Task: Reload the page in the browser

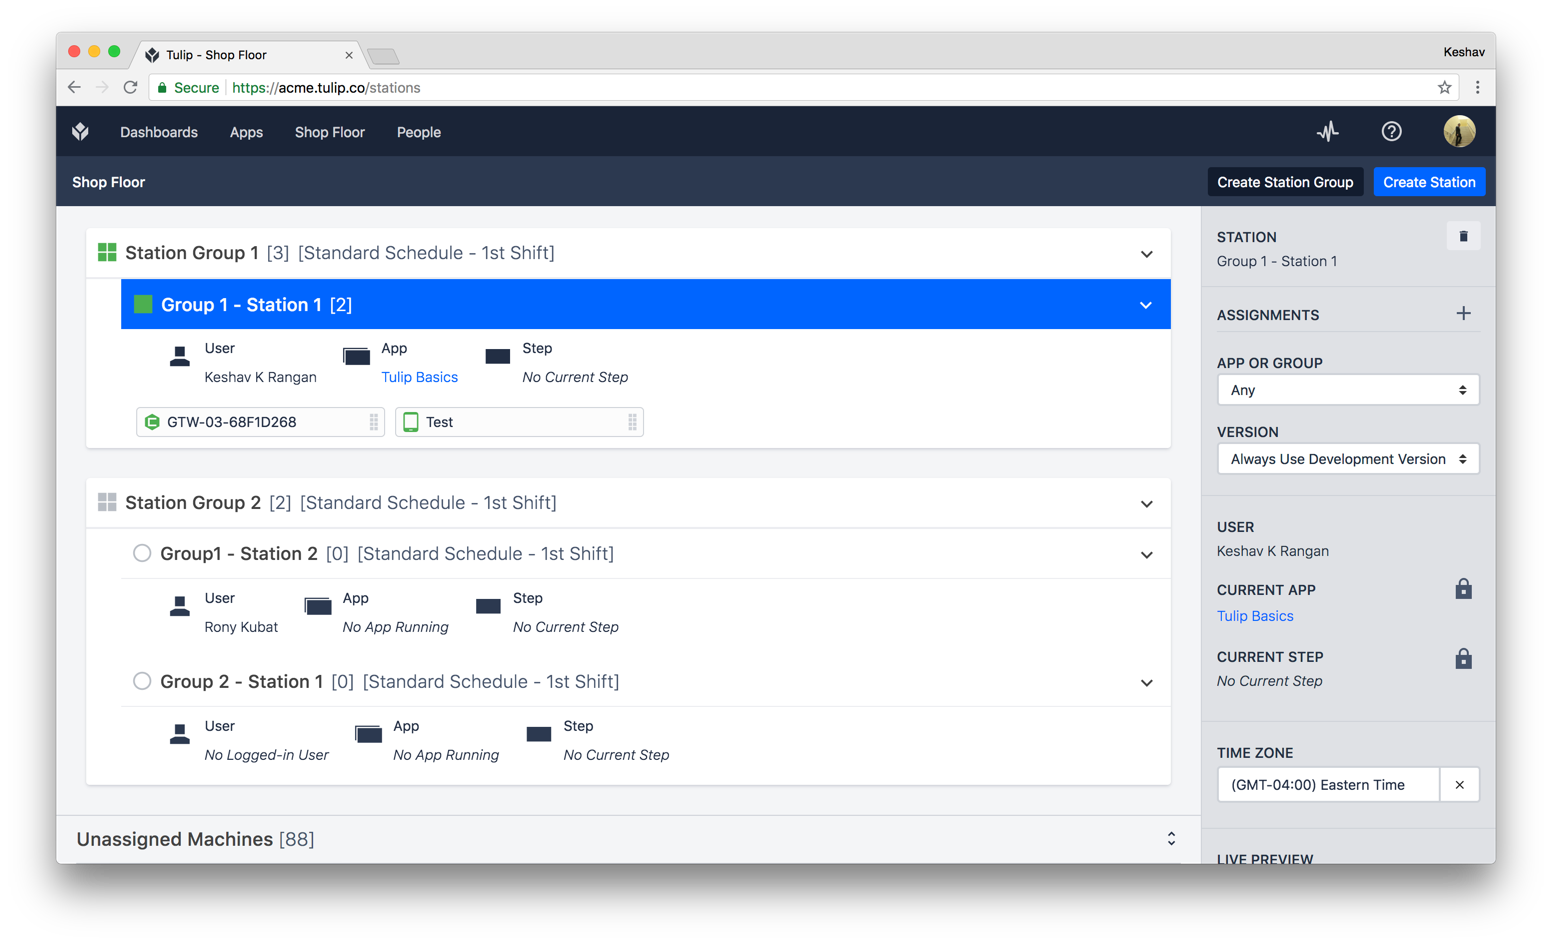Action: [x=130, y=88]
